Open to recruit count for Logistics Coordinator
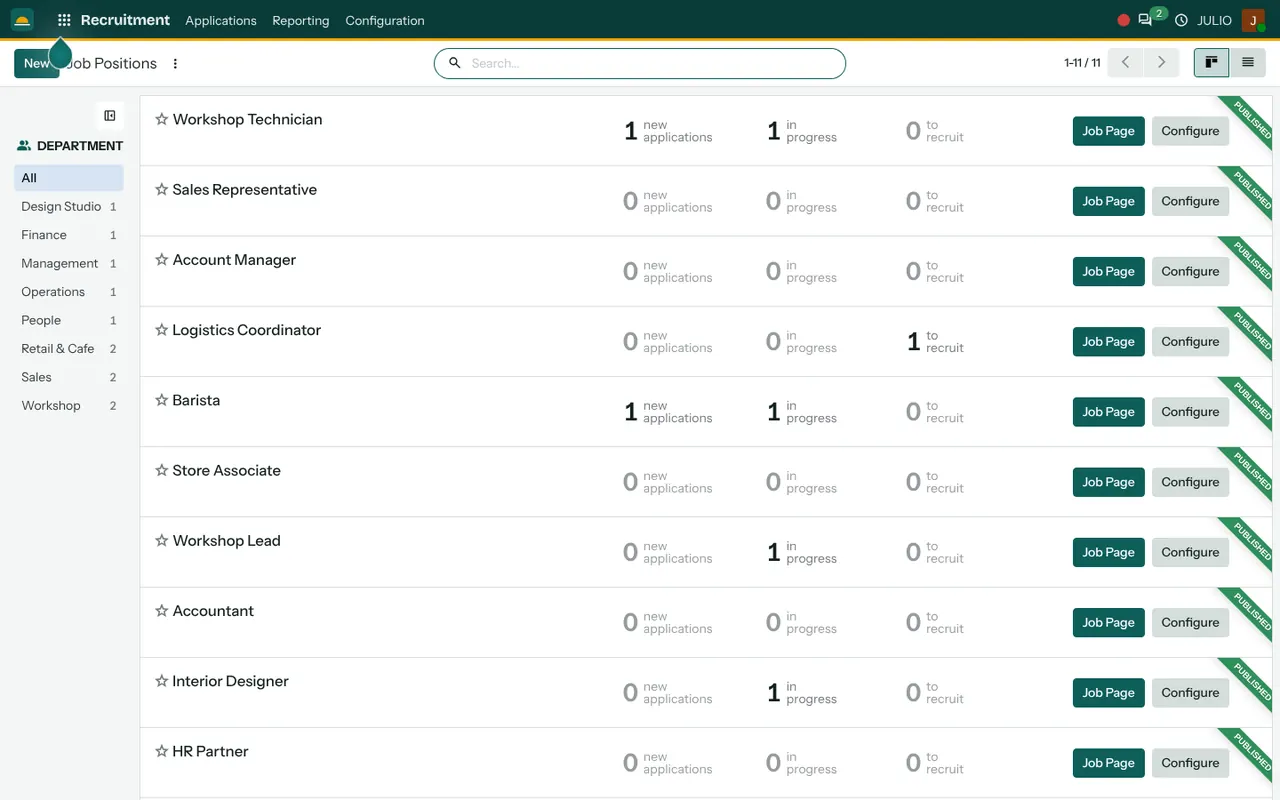The height and width of the screenshot is (800, 1280). [x=935, y=342]
